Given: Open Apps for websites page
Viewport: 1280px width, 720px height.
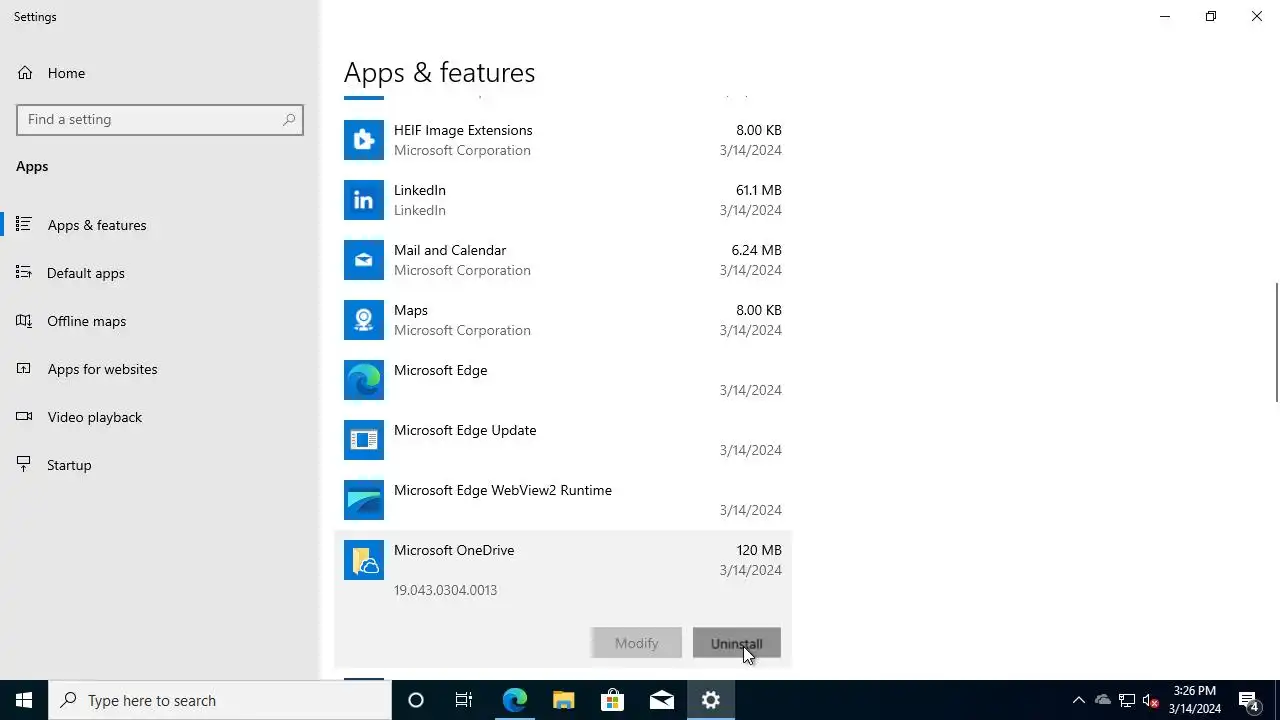Looking at the screenshot, I should click(103, 369).
